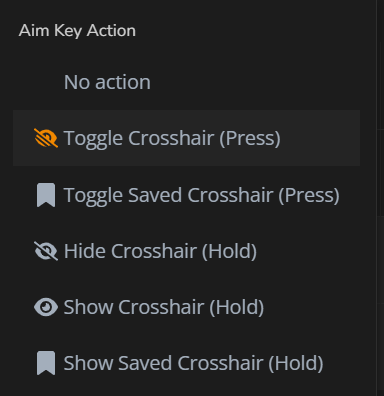This screenshot has width=384, height=396.
Task: Select the No action option
Action: [x=186, y=82]
